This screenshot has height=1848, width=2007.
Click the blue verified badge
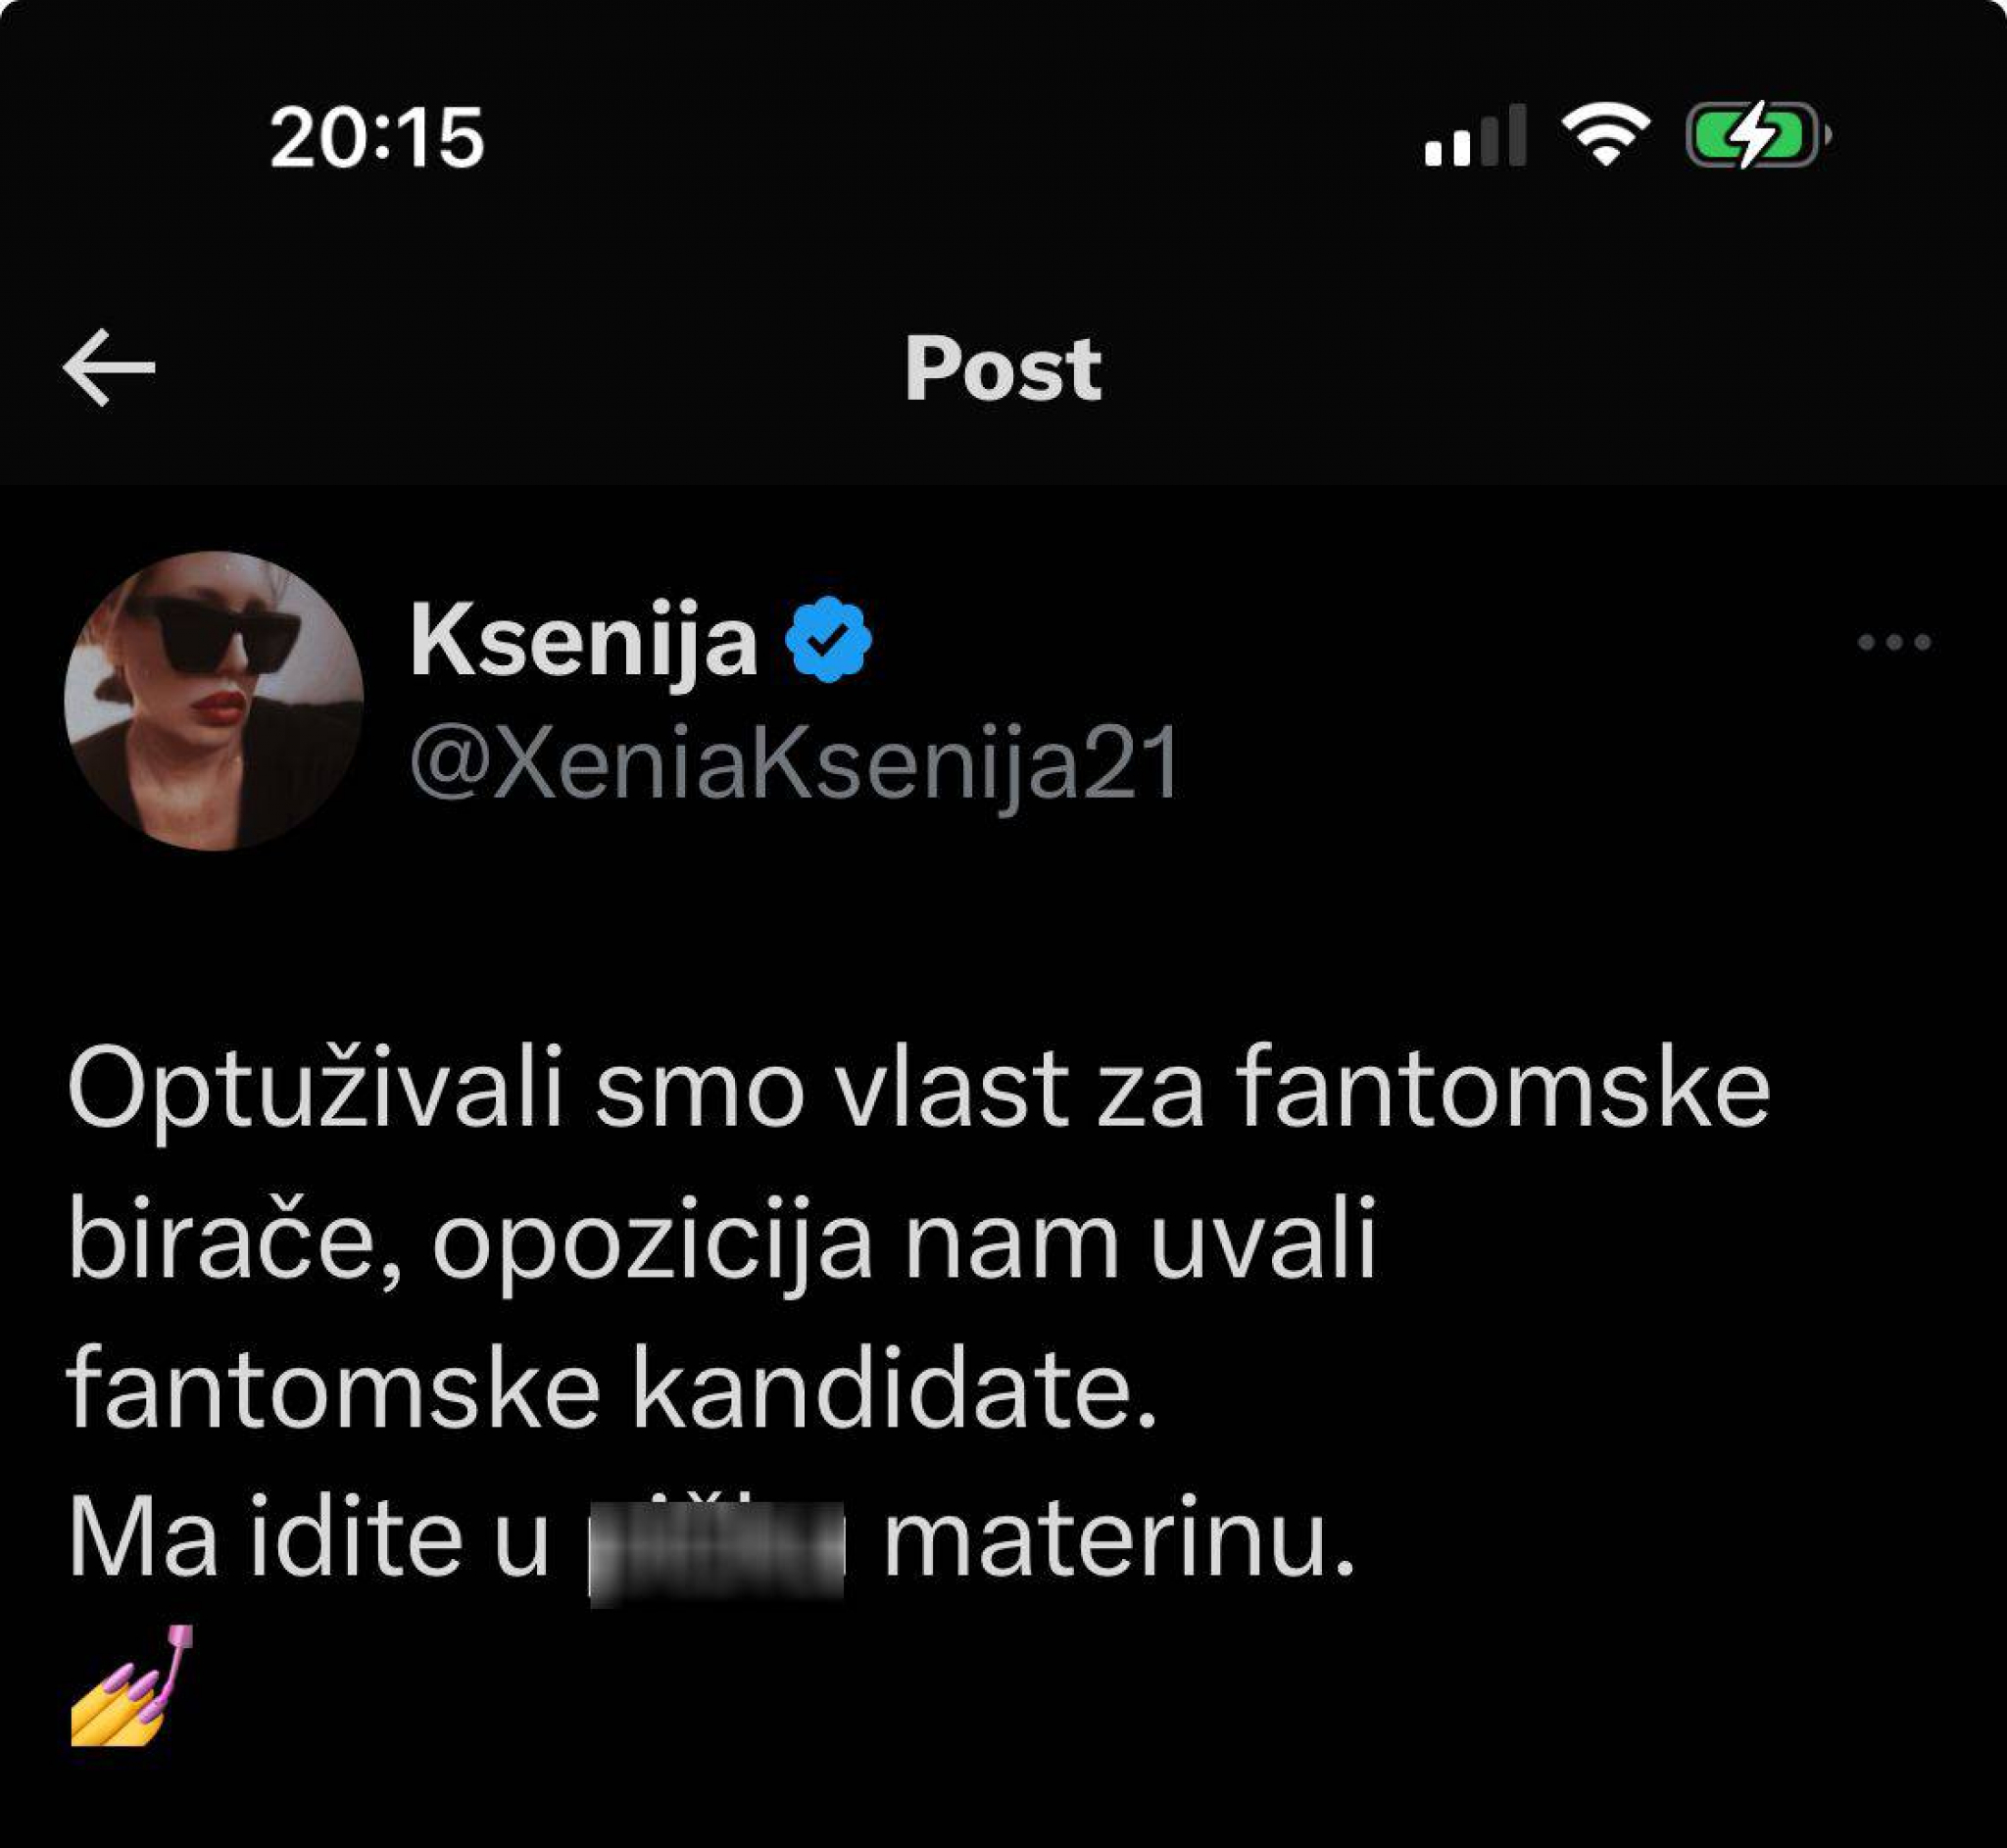[x=827, y=640]
